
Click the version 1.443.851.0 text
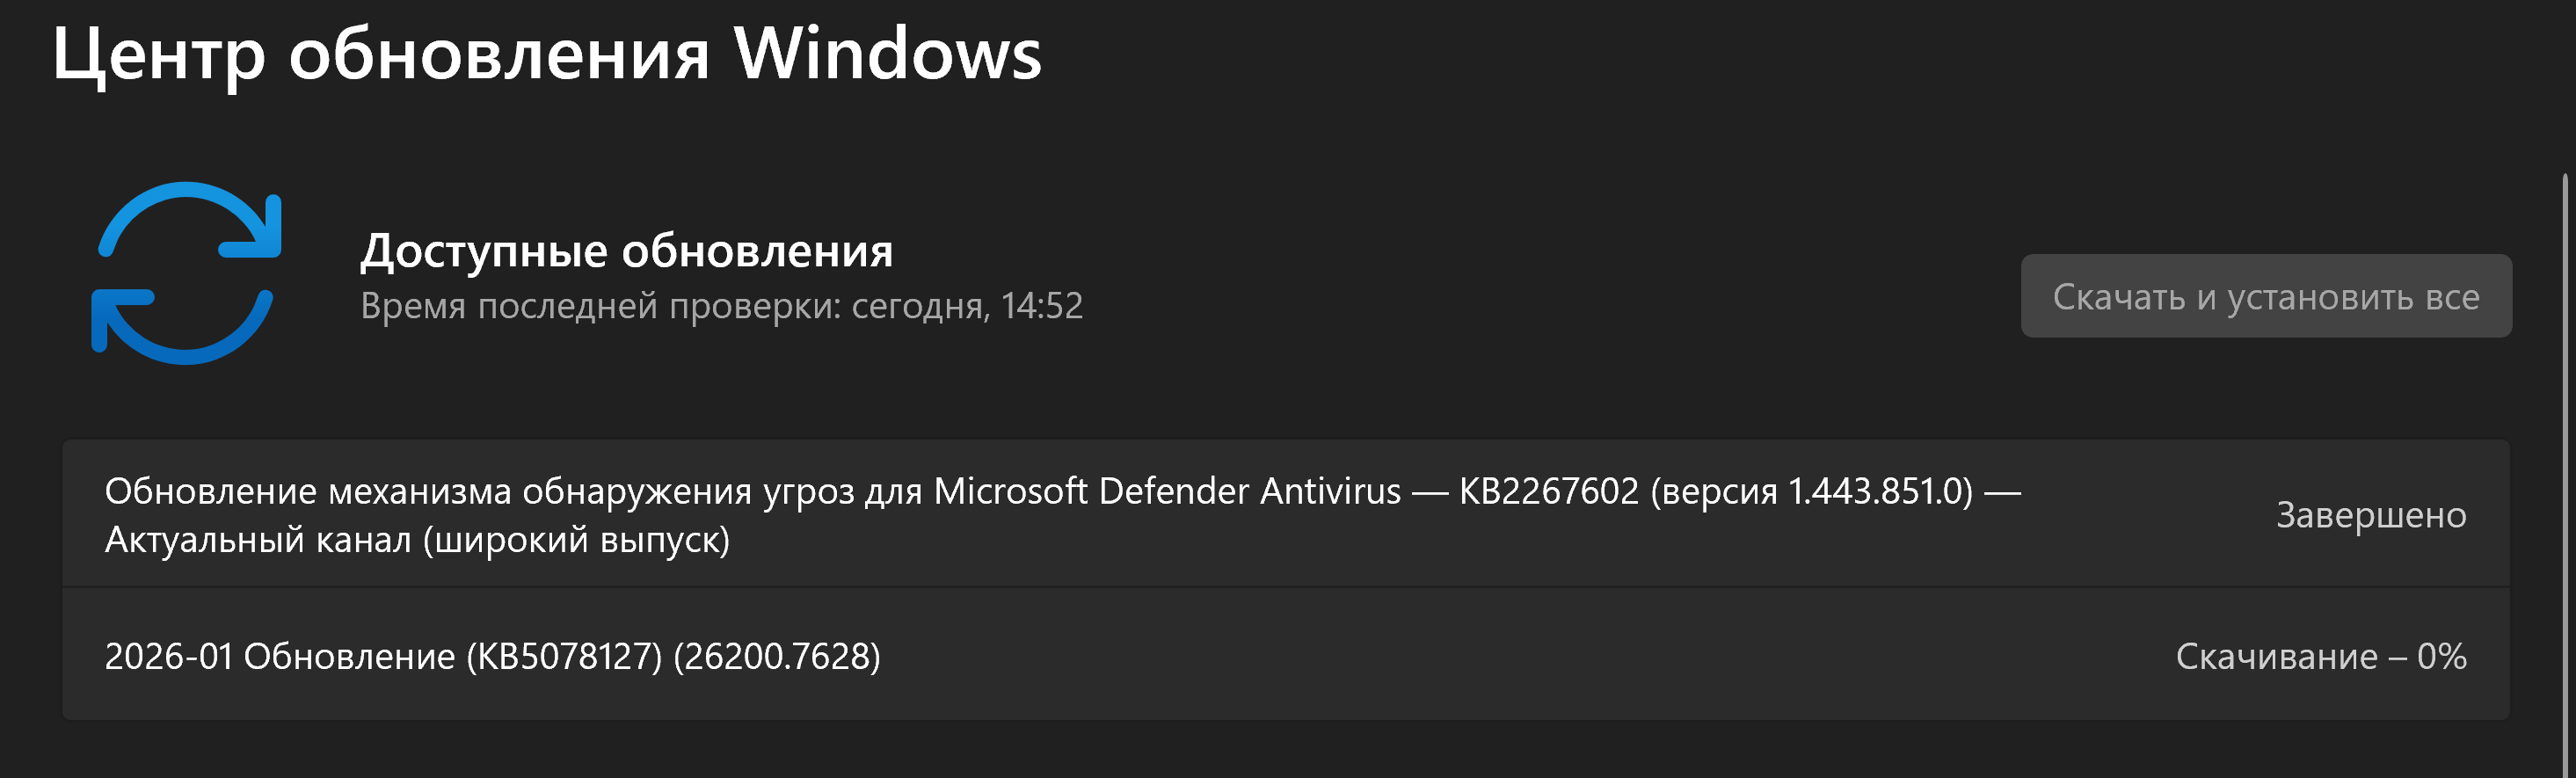(x=1879, y=491)
